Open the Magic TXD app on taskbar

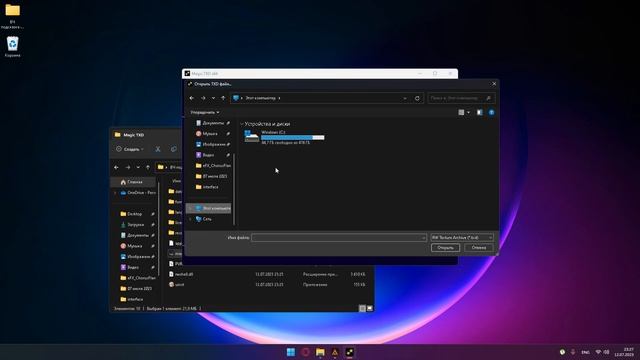(349, 352)
